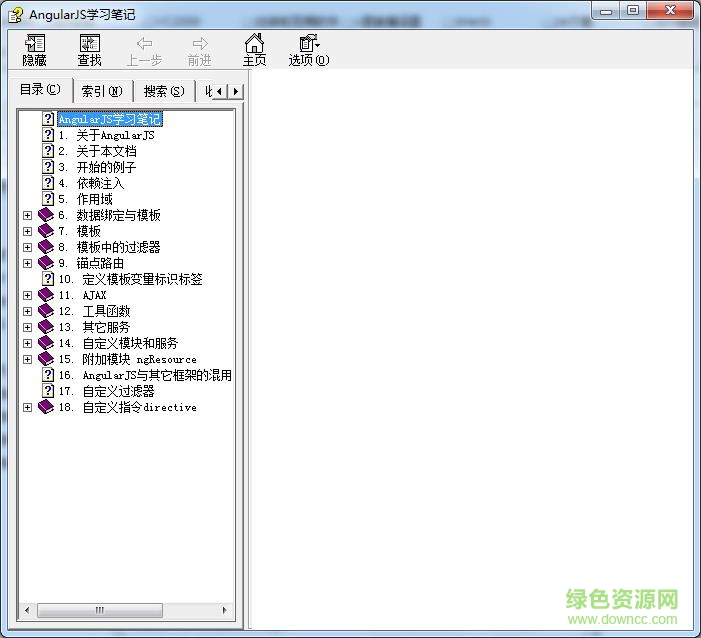Expand the 12. 工具函数 node
The width and height of the screenshot is (701, 638).
coord(28,312)
